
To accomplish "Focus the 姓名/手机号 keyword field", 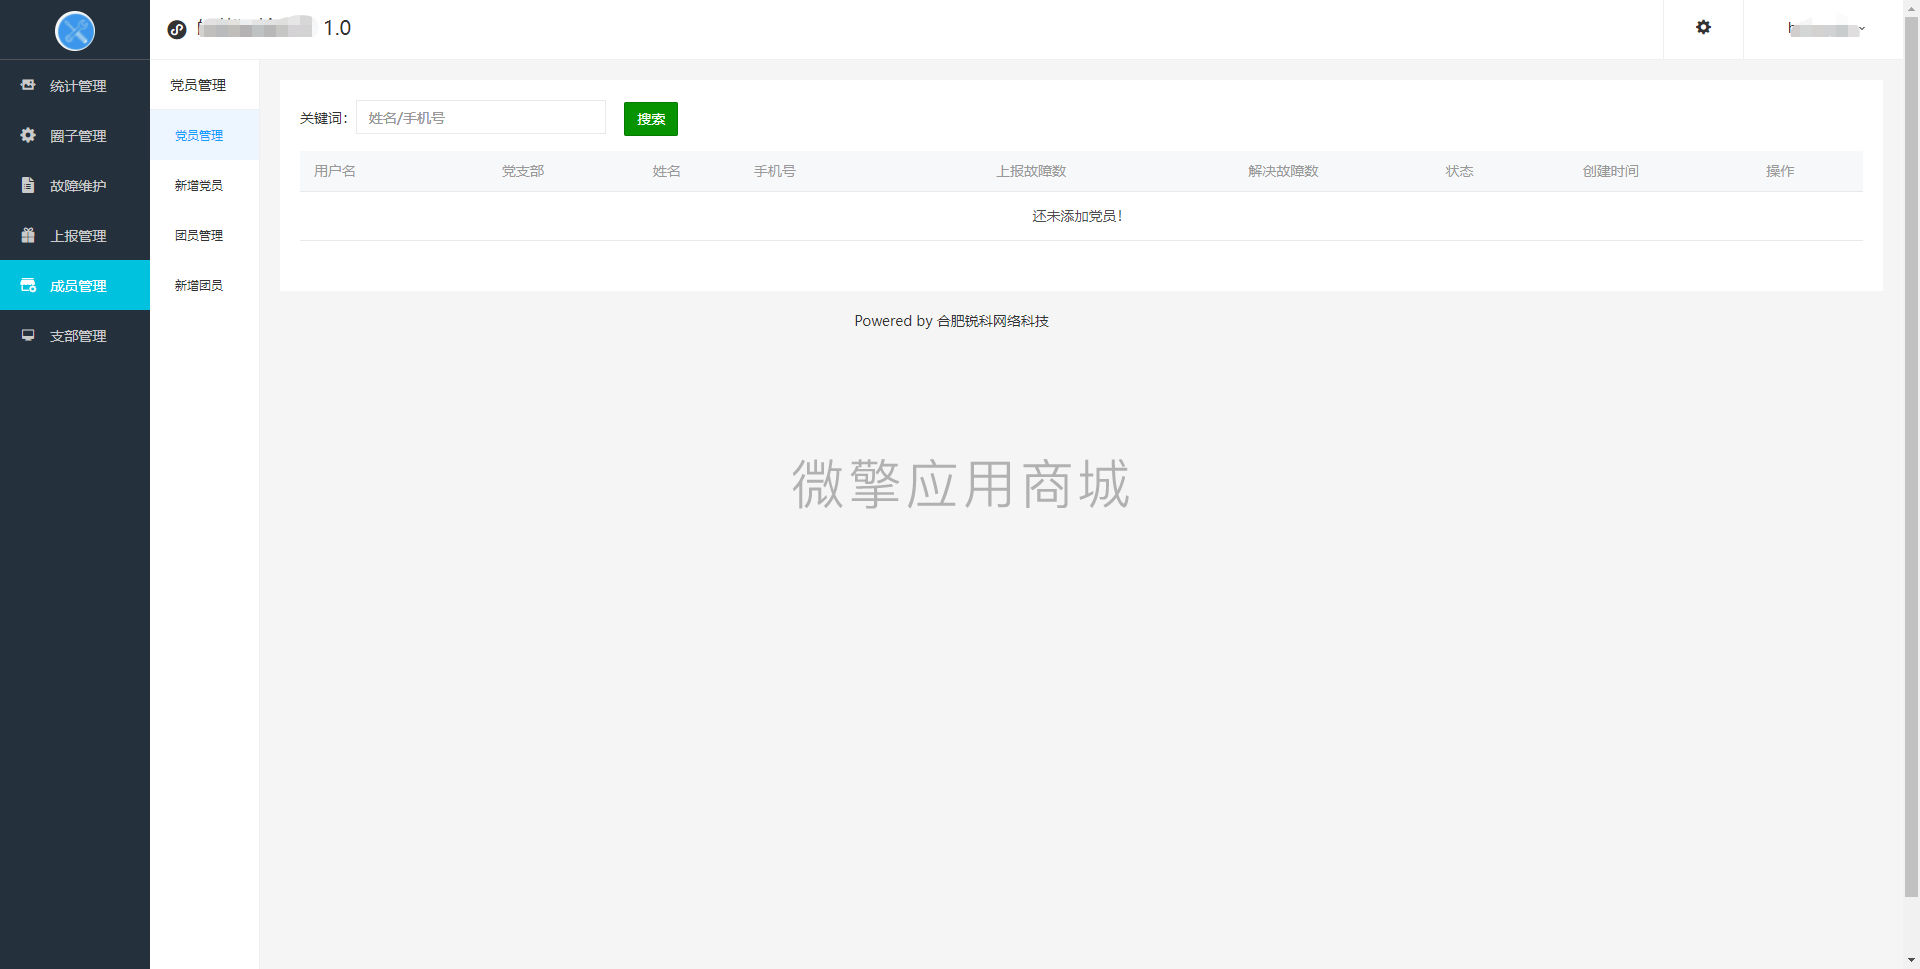I will 481,117.
